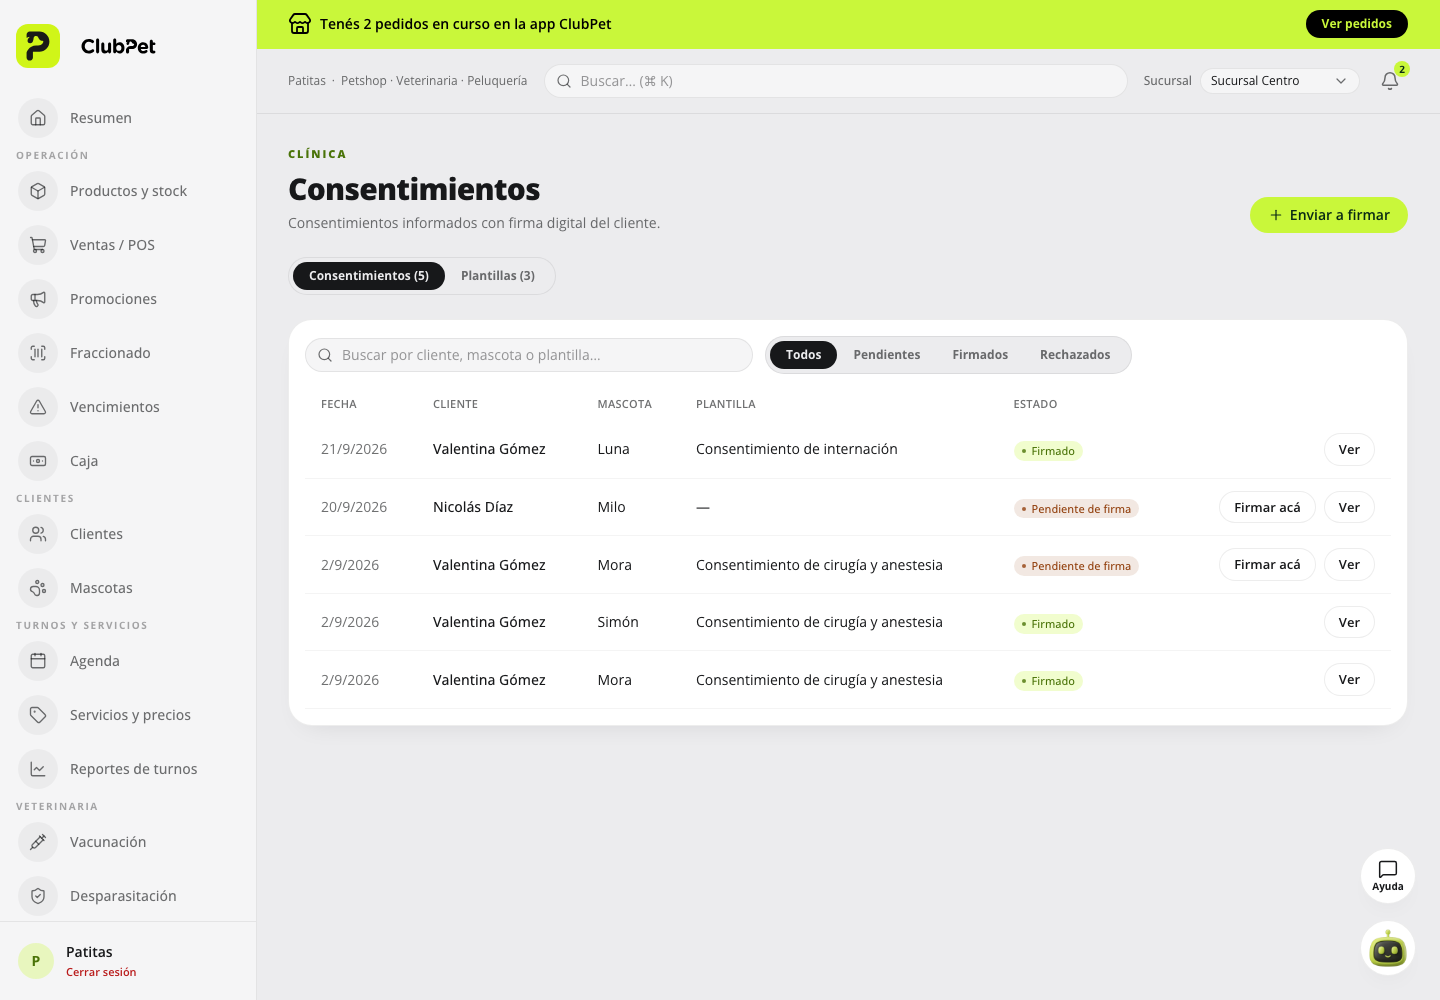The width and height of the screenshot is (1440, 1000).
Task: Open Mascotas paw icon
Action: [38, 588]
